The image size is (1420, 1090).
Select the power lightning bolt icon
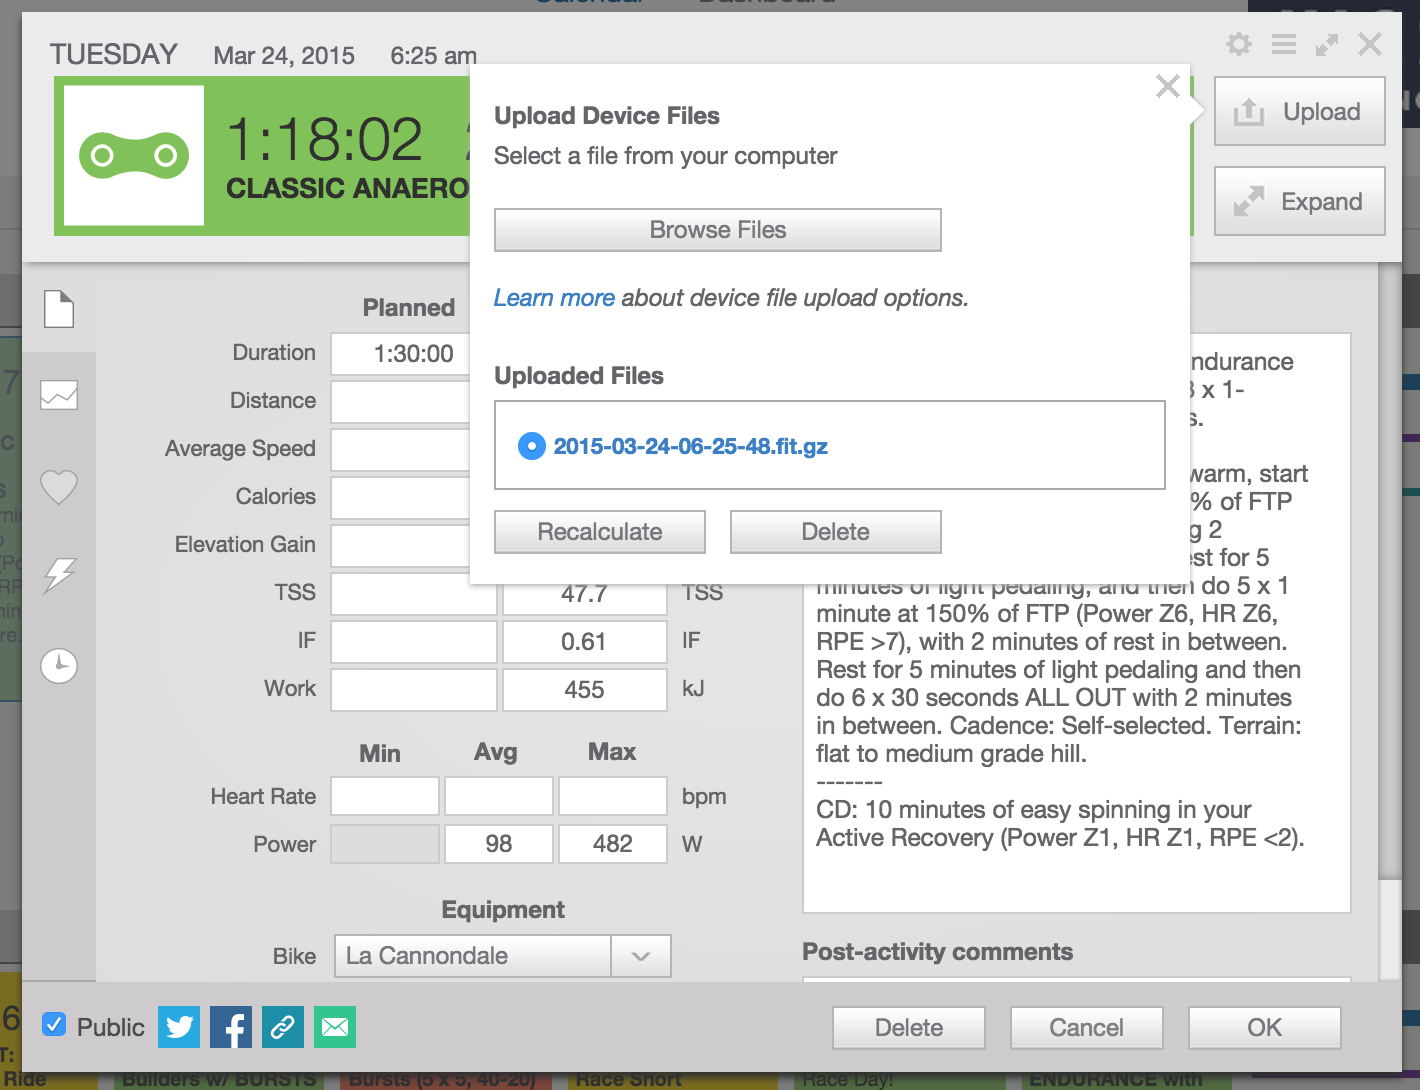click(60, 575)
